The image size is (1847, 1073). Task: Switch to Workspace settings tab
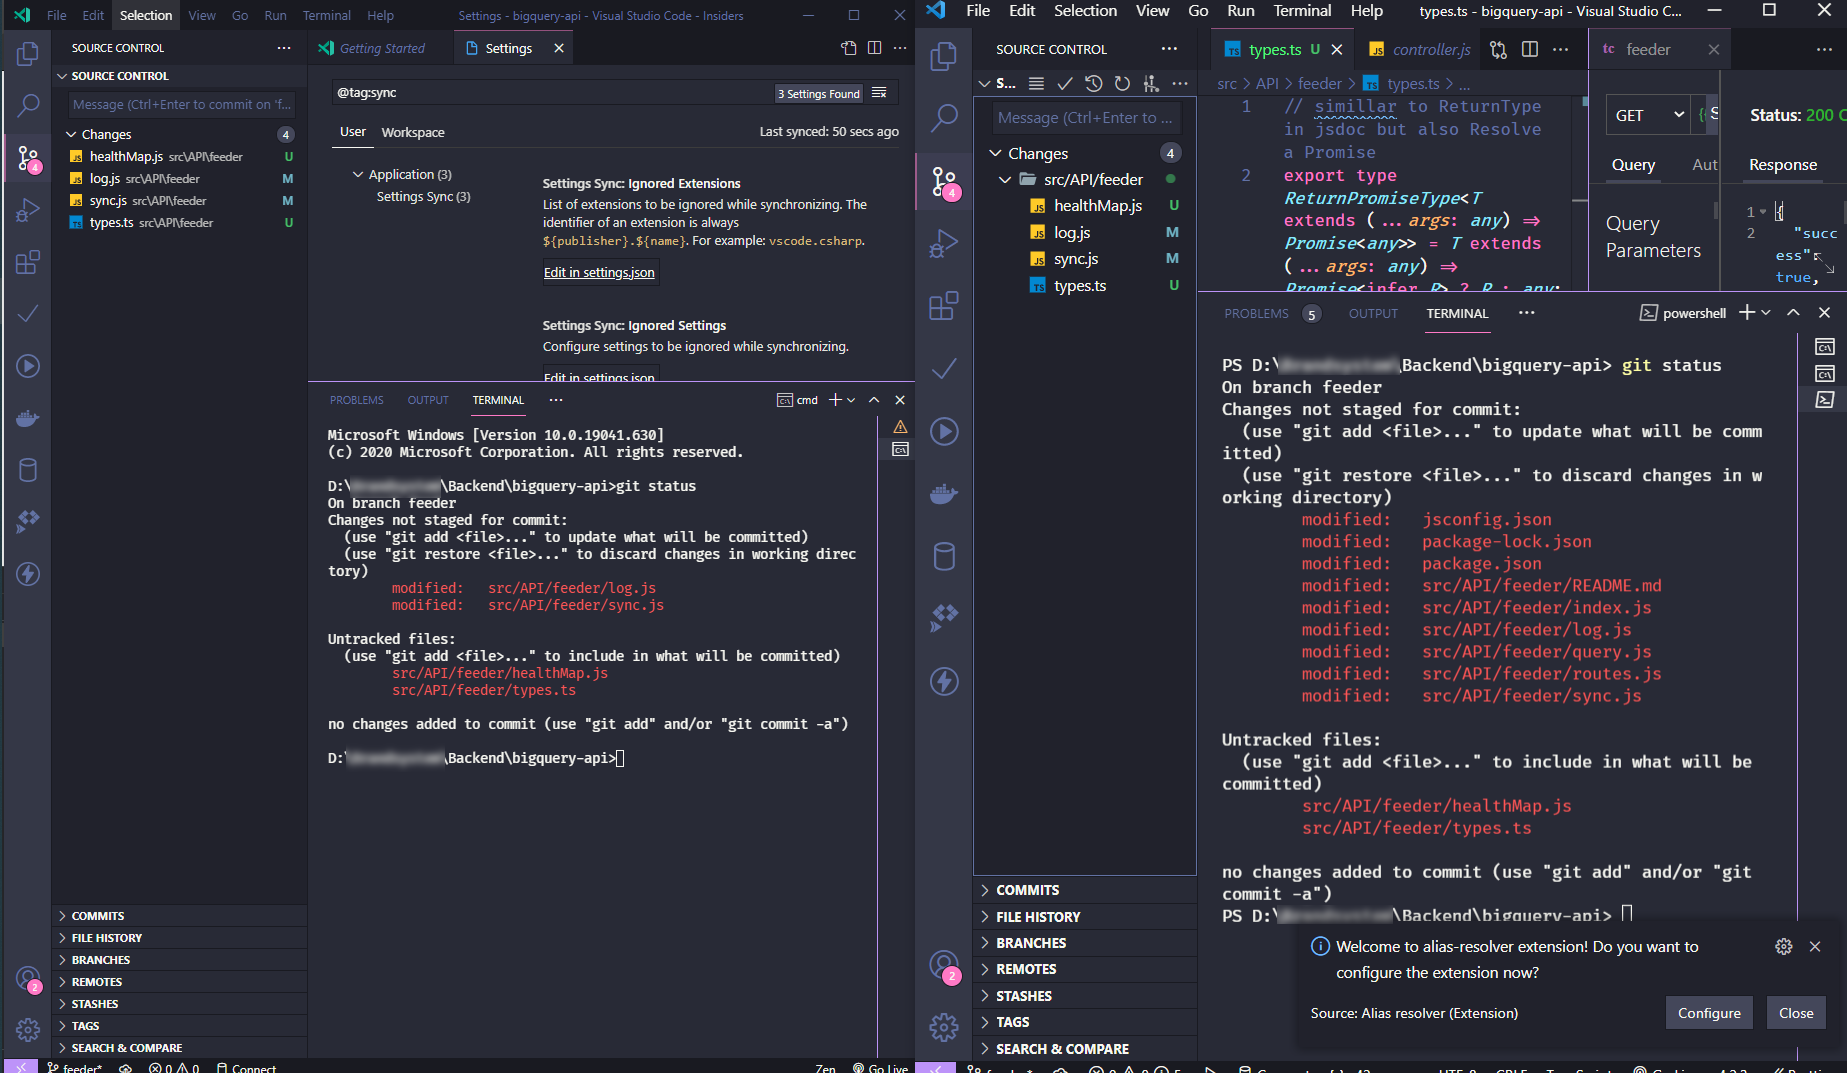click(413, 132)
